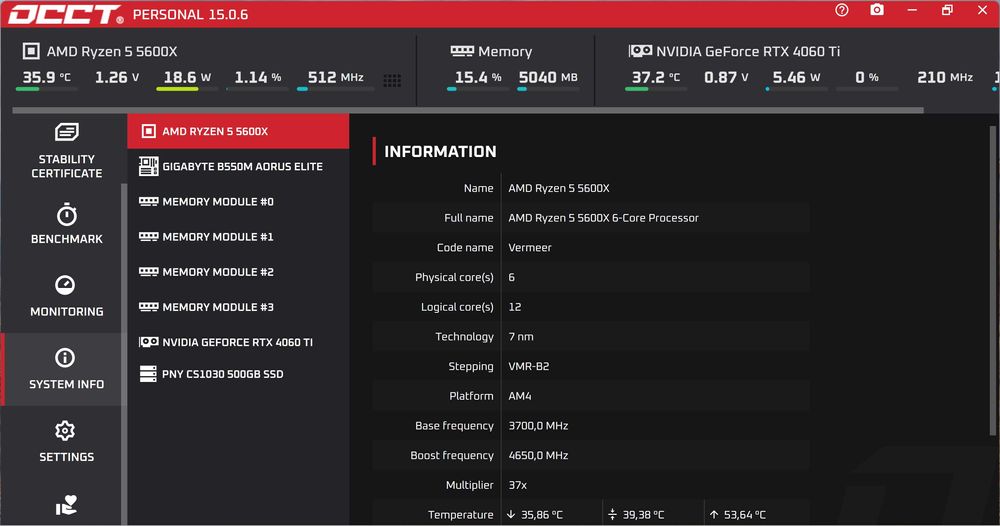Select PNY CS1030 500GB SSD entry
1000x526 pixels.
pos(239,374)
